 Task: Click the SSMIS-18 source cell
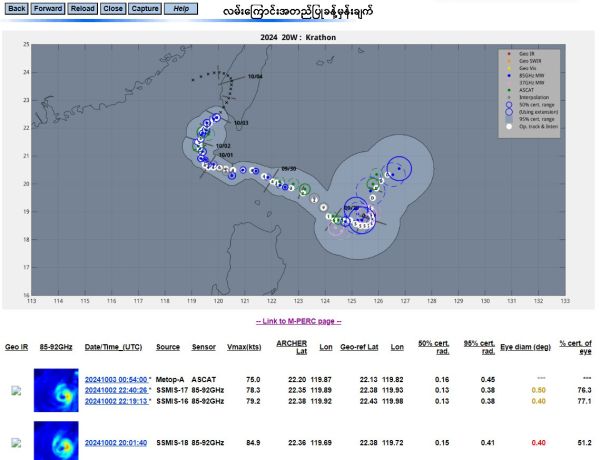pos(172,443)
